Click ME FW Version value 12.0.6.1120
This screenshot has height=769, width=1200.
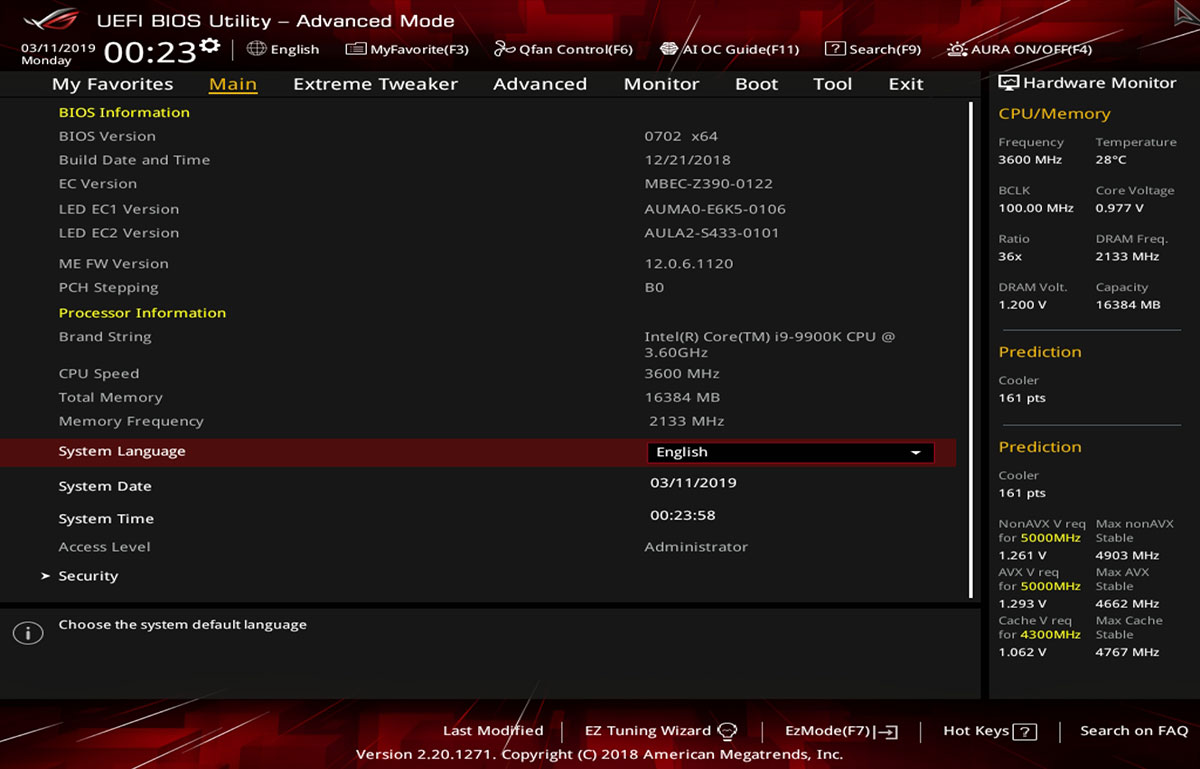[689, 264]
